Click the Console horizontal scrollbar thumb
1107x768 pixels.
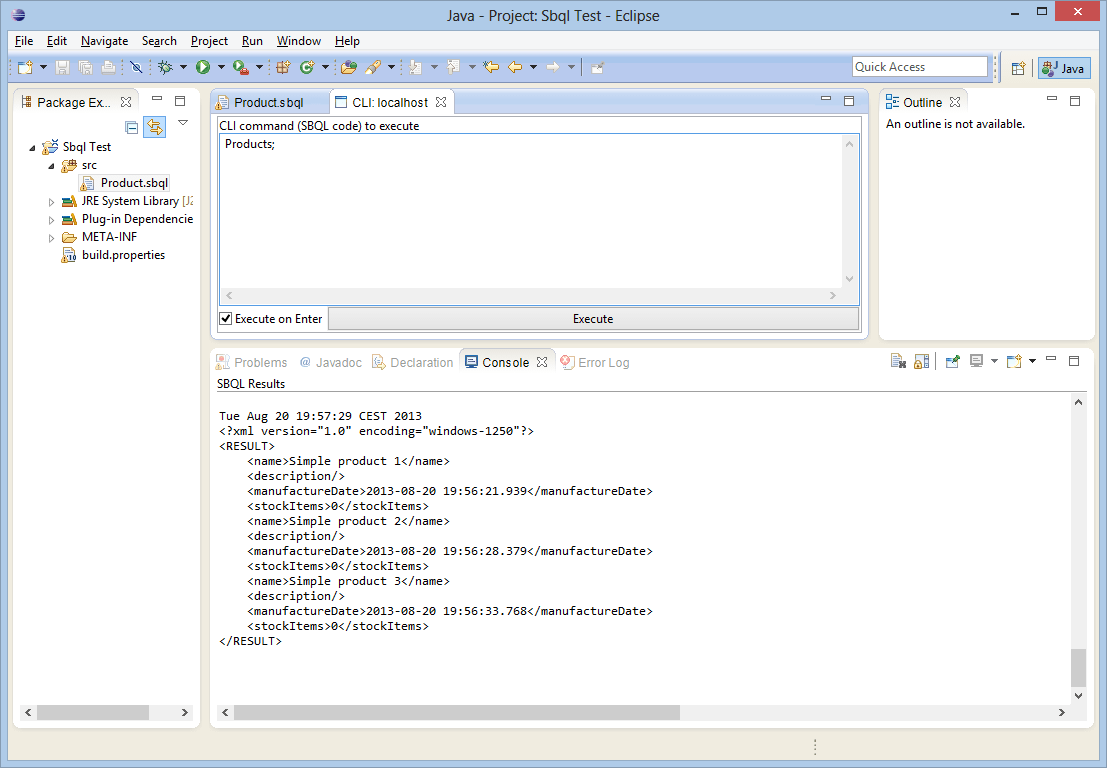[457, 712]
